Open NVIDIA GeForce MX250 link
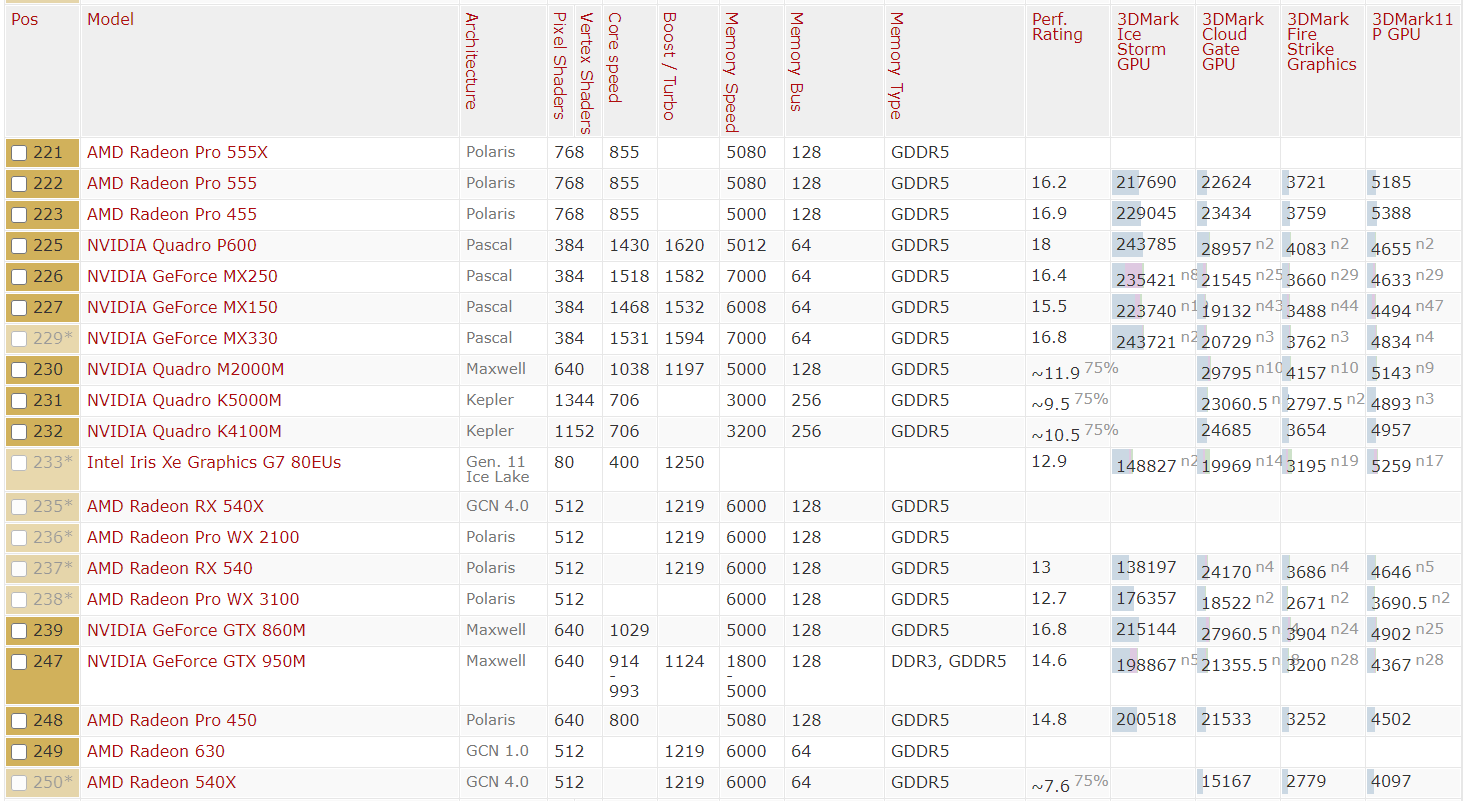This screenshot has height=801, width=1468. [182, 277]
